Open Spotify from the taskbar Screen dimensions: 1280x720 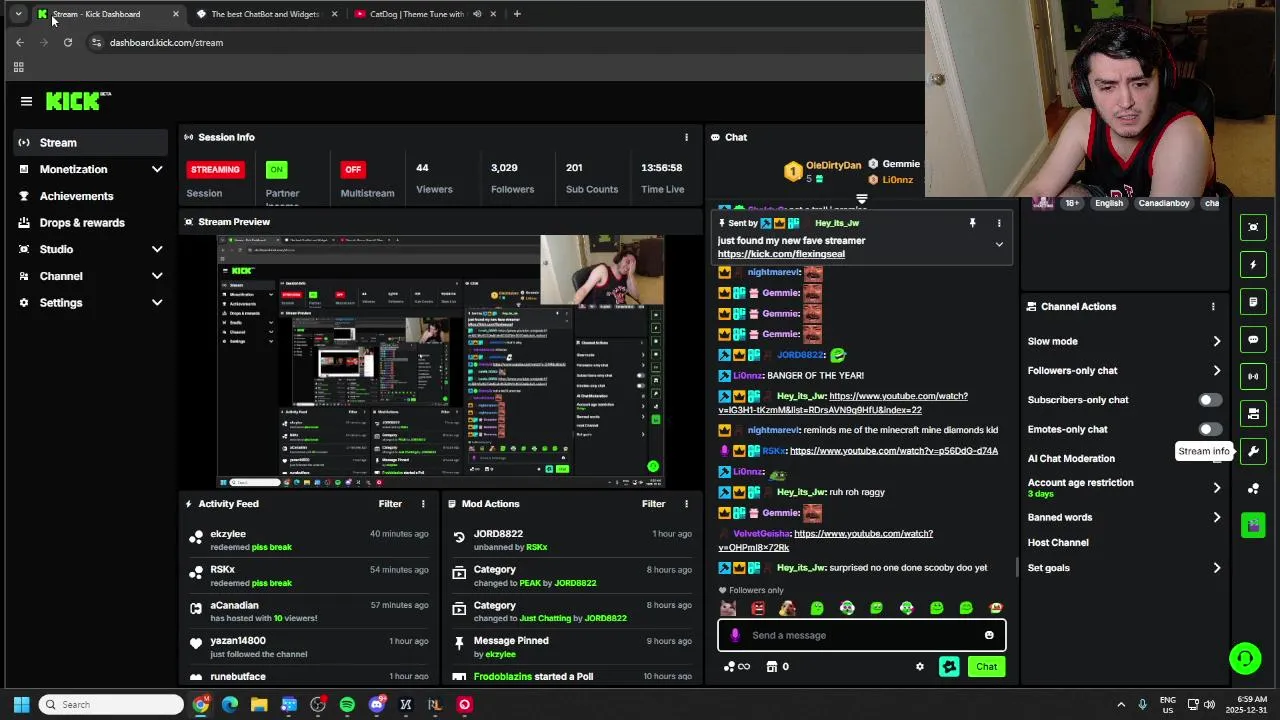347,705
